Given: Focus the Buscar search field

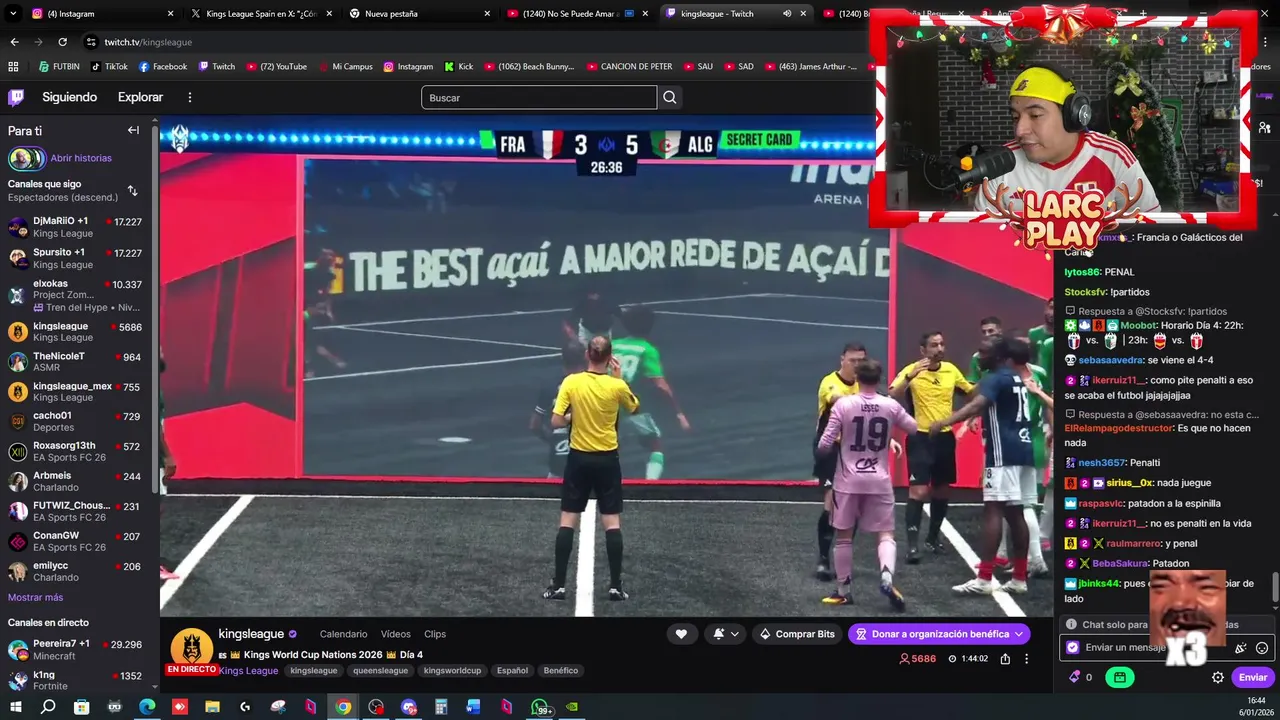Looking at the screenshot, I should click(x=539, y=97).
